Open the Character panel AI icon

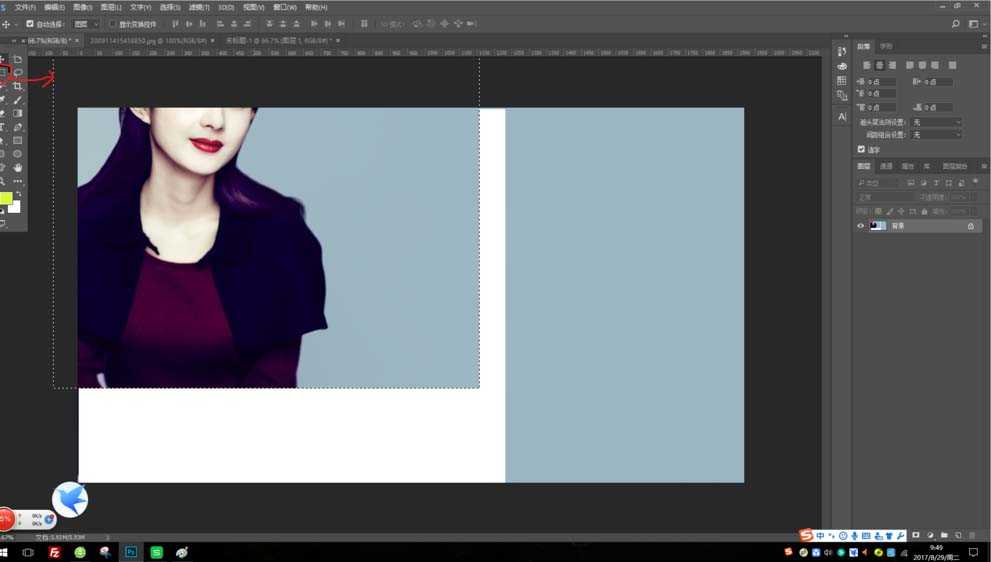pos(842,117)
